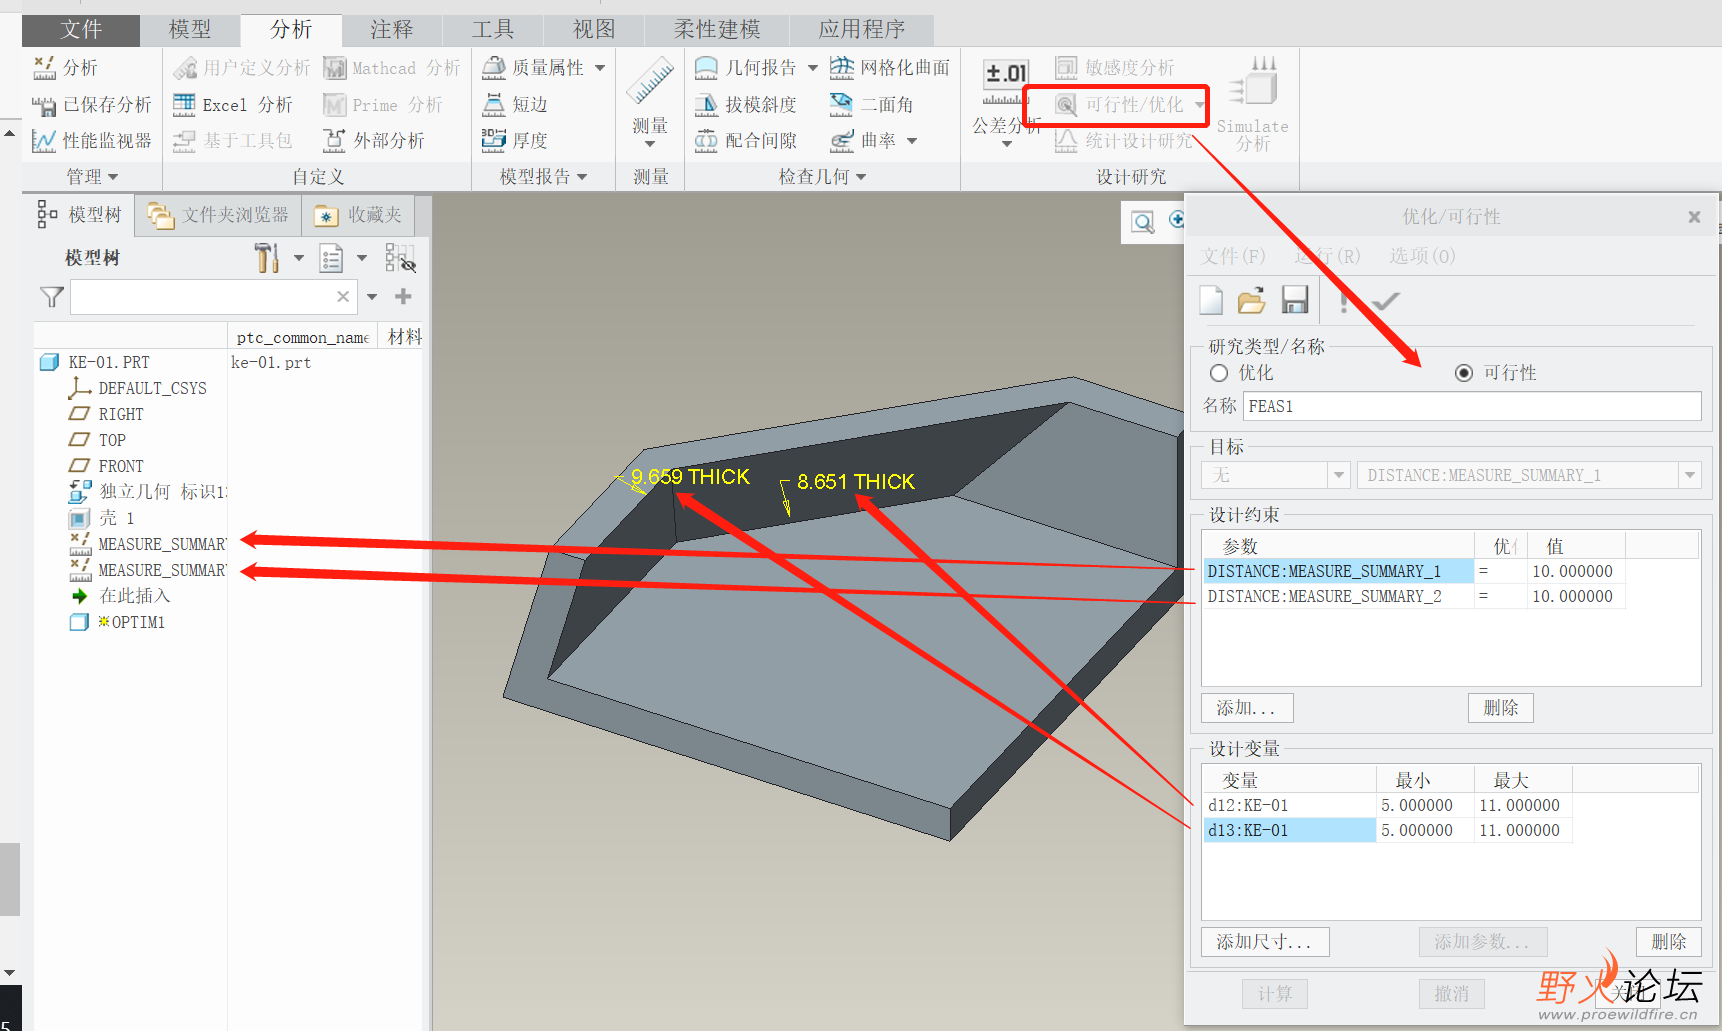1722x1031 pixels.
Task: Open tree columns display dropdown arrow
Action: click(x=362, y=258)
